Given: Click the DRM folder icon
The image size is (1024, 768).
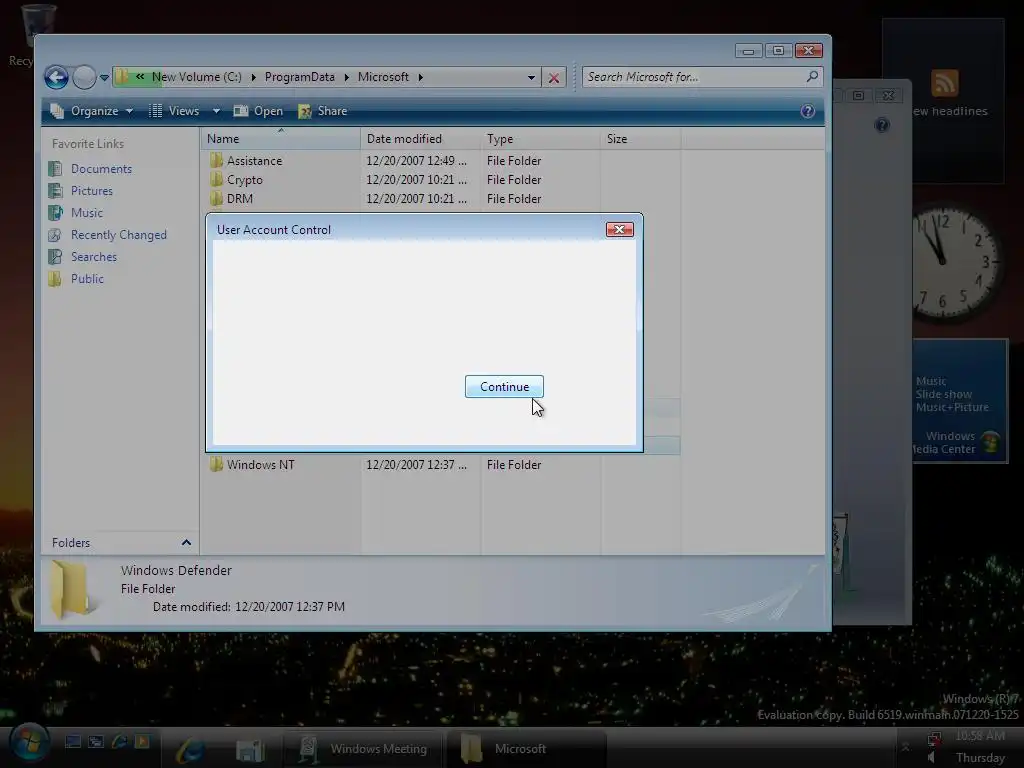Looking at the screenshot, I should 216,199.
